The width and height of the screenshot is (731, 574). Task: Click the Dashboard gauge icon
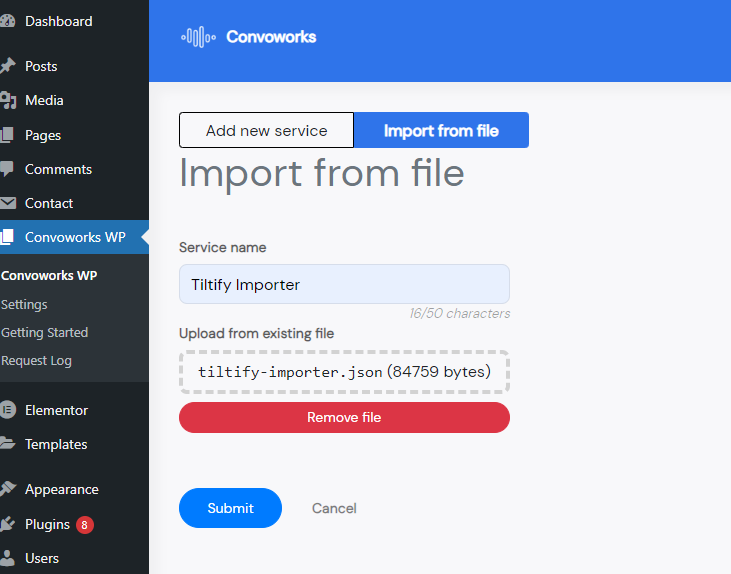pyautogui.click(x=7, y=21)
